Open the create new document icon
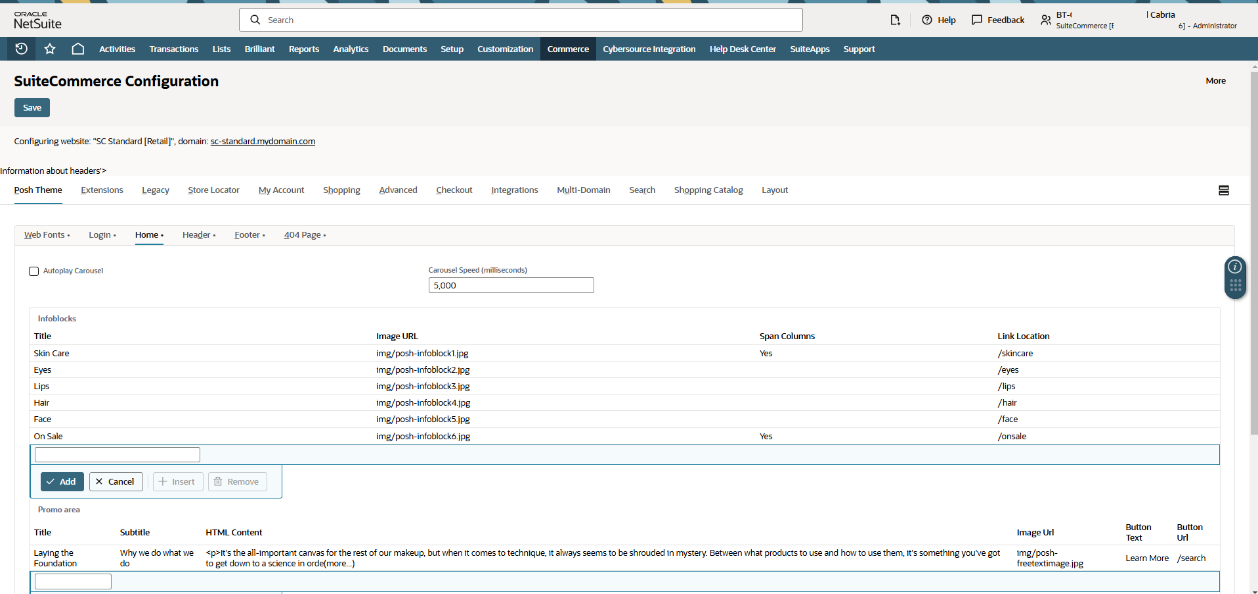 pos(895,20)
